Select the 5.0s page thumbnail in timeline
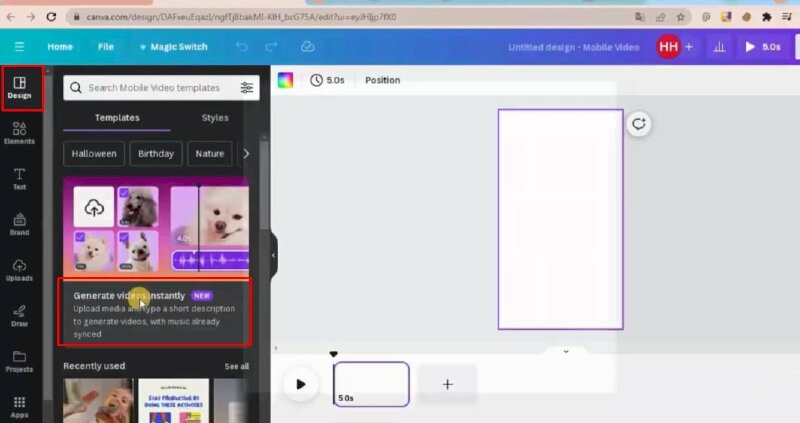The height and width of the screenshot is (423, 800). click(x=371, y=384)
